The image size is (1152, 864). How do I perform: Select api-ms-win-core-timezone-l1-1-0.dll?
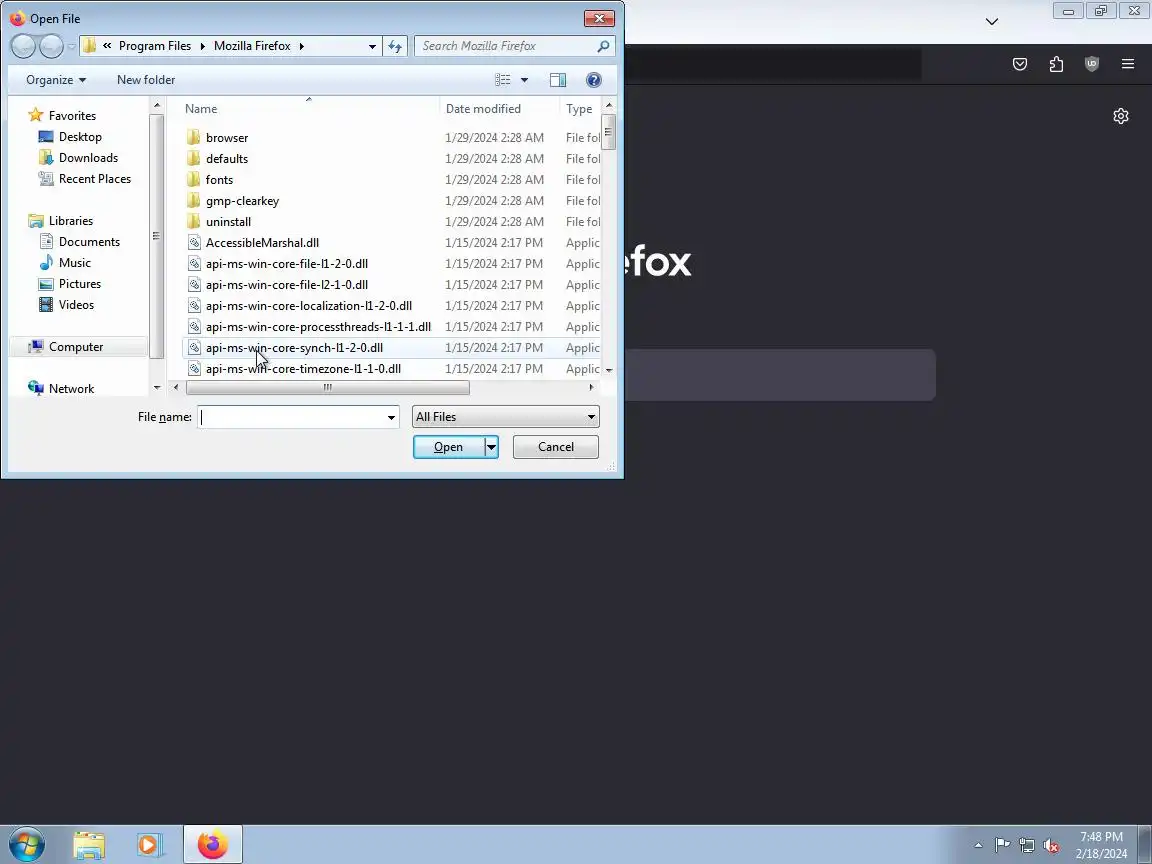point(303,368)
